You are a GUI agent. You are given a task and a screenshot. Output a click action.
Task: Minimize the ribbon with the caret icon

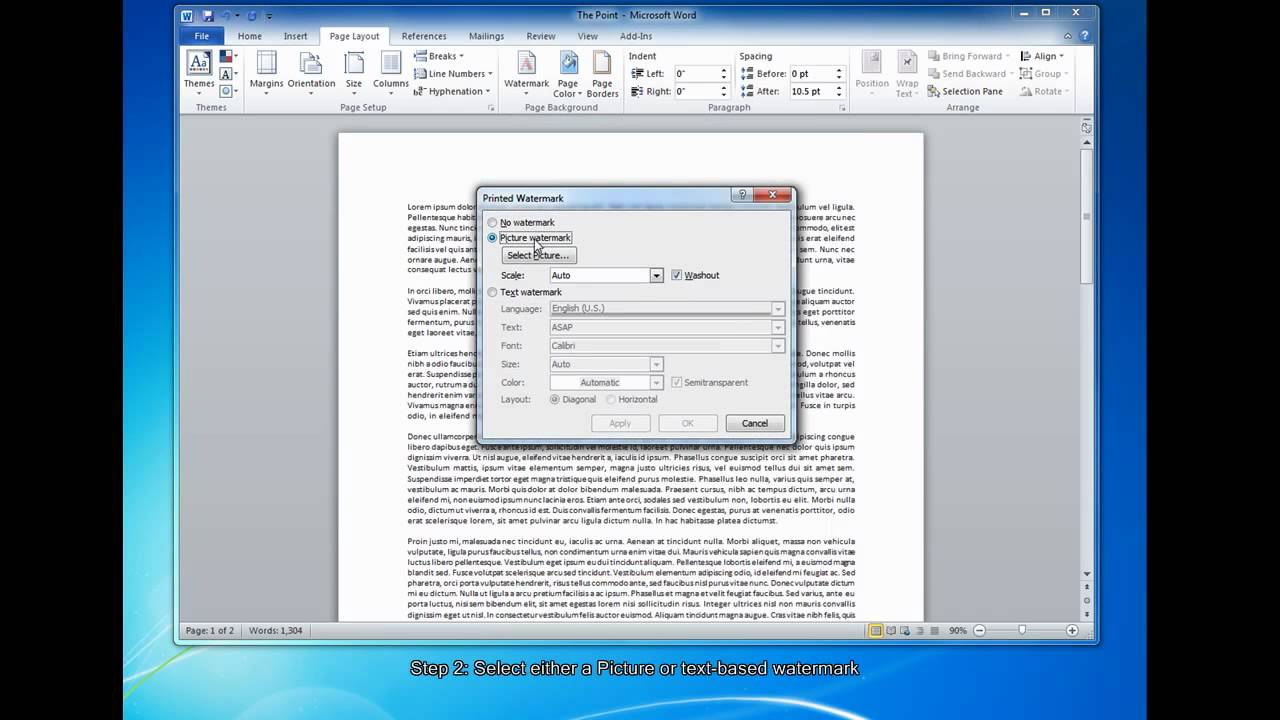1068,36
